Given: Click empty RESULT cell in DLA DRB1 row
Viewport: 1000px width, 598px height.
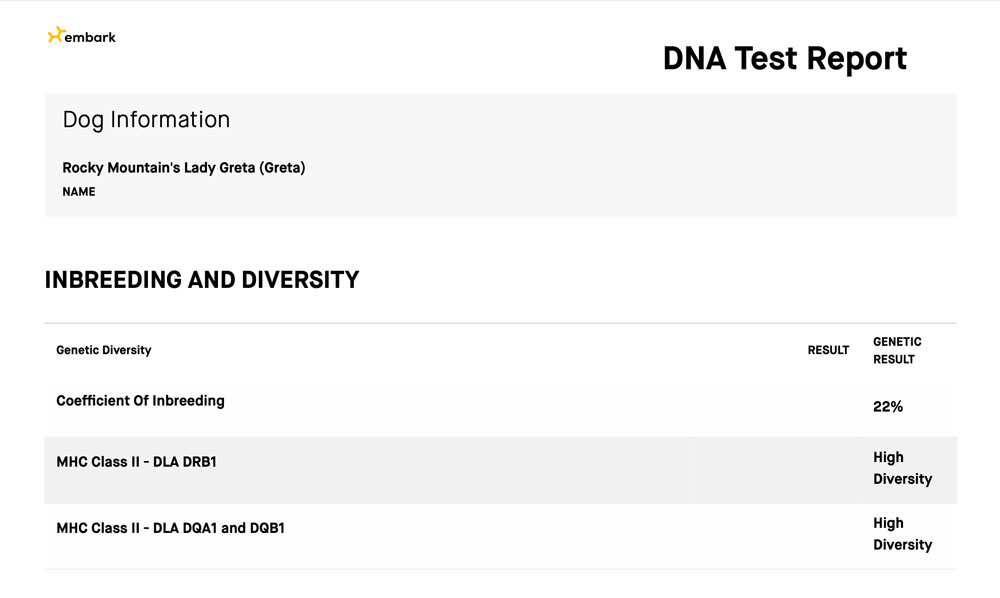Looking at the screenshot, I should click(828, 468).
